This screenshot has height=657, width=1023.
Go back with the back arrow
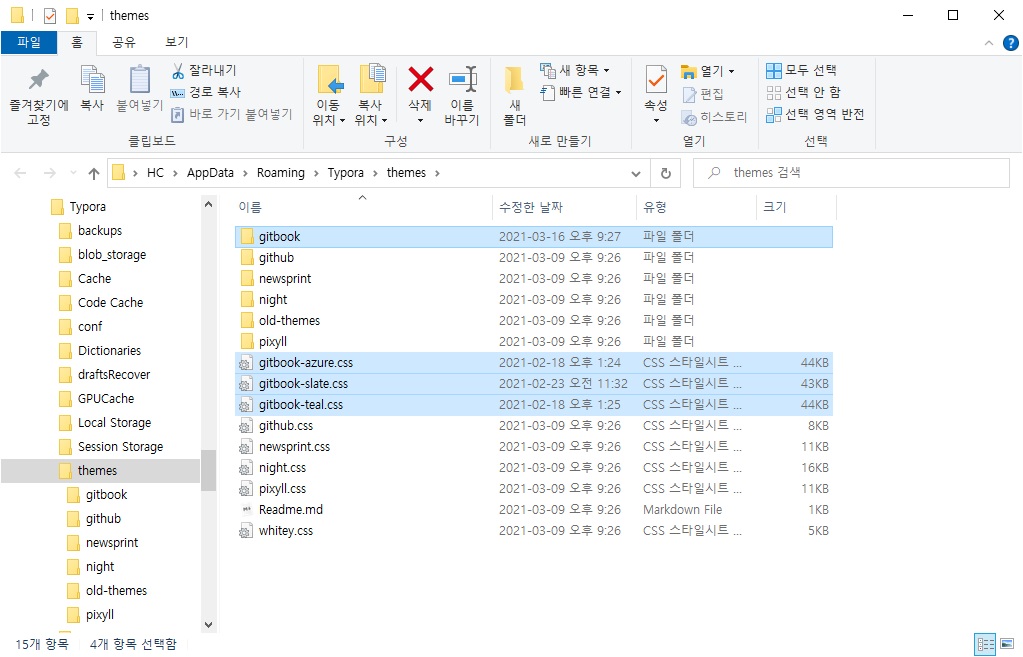(20, 173)
